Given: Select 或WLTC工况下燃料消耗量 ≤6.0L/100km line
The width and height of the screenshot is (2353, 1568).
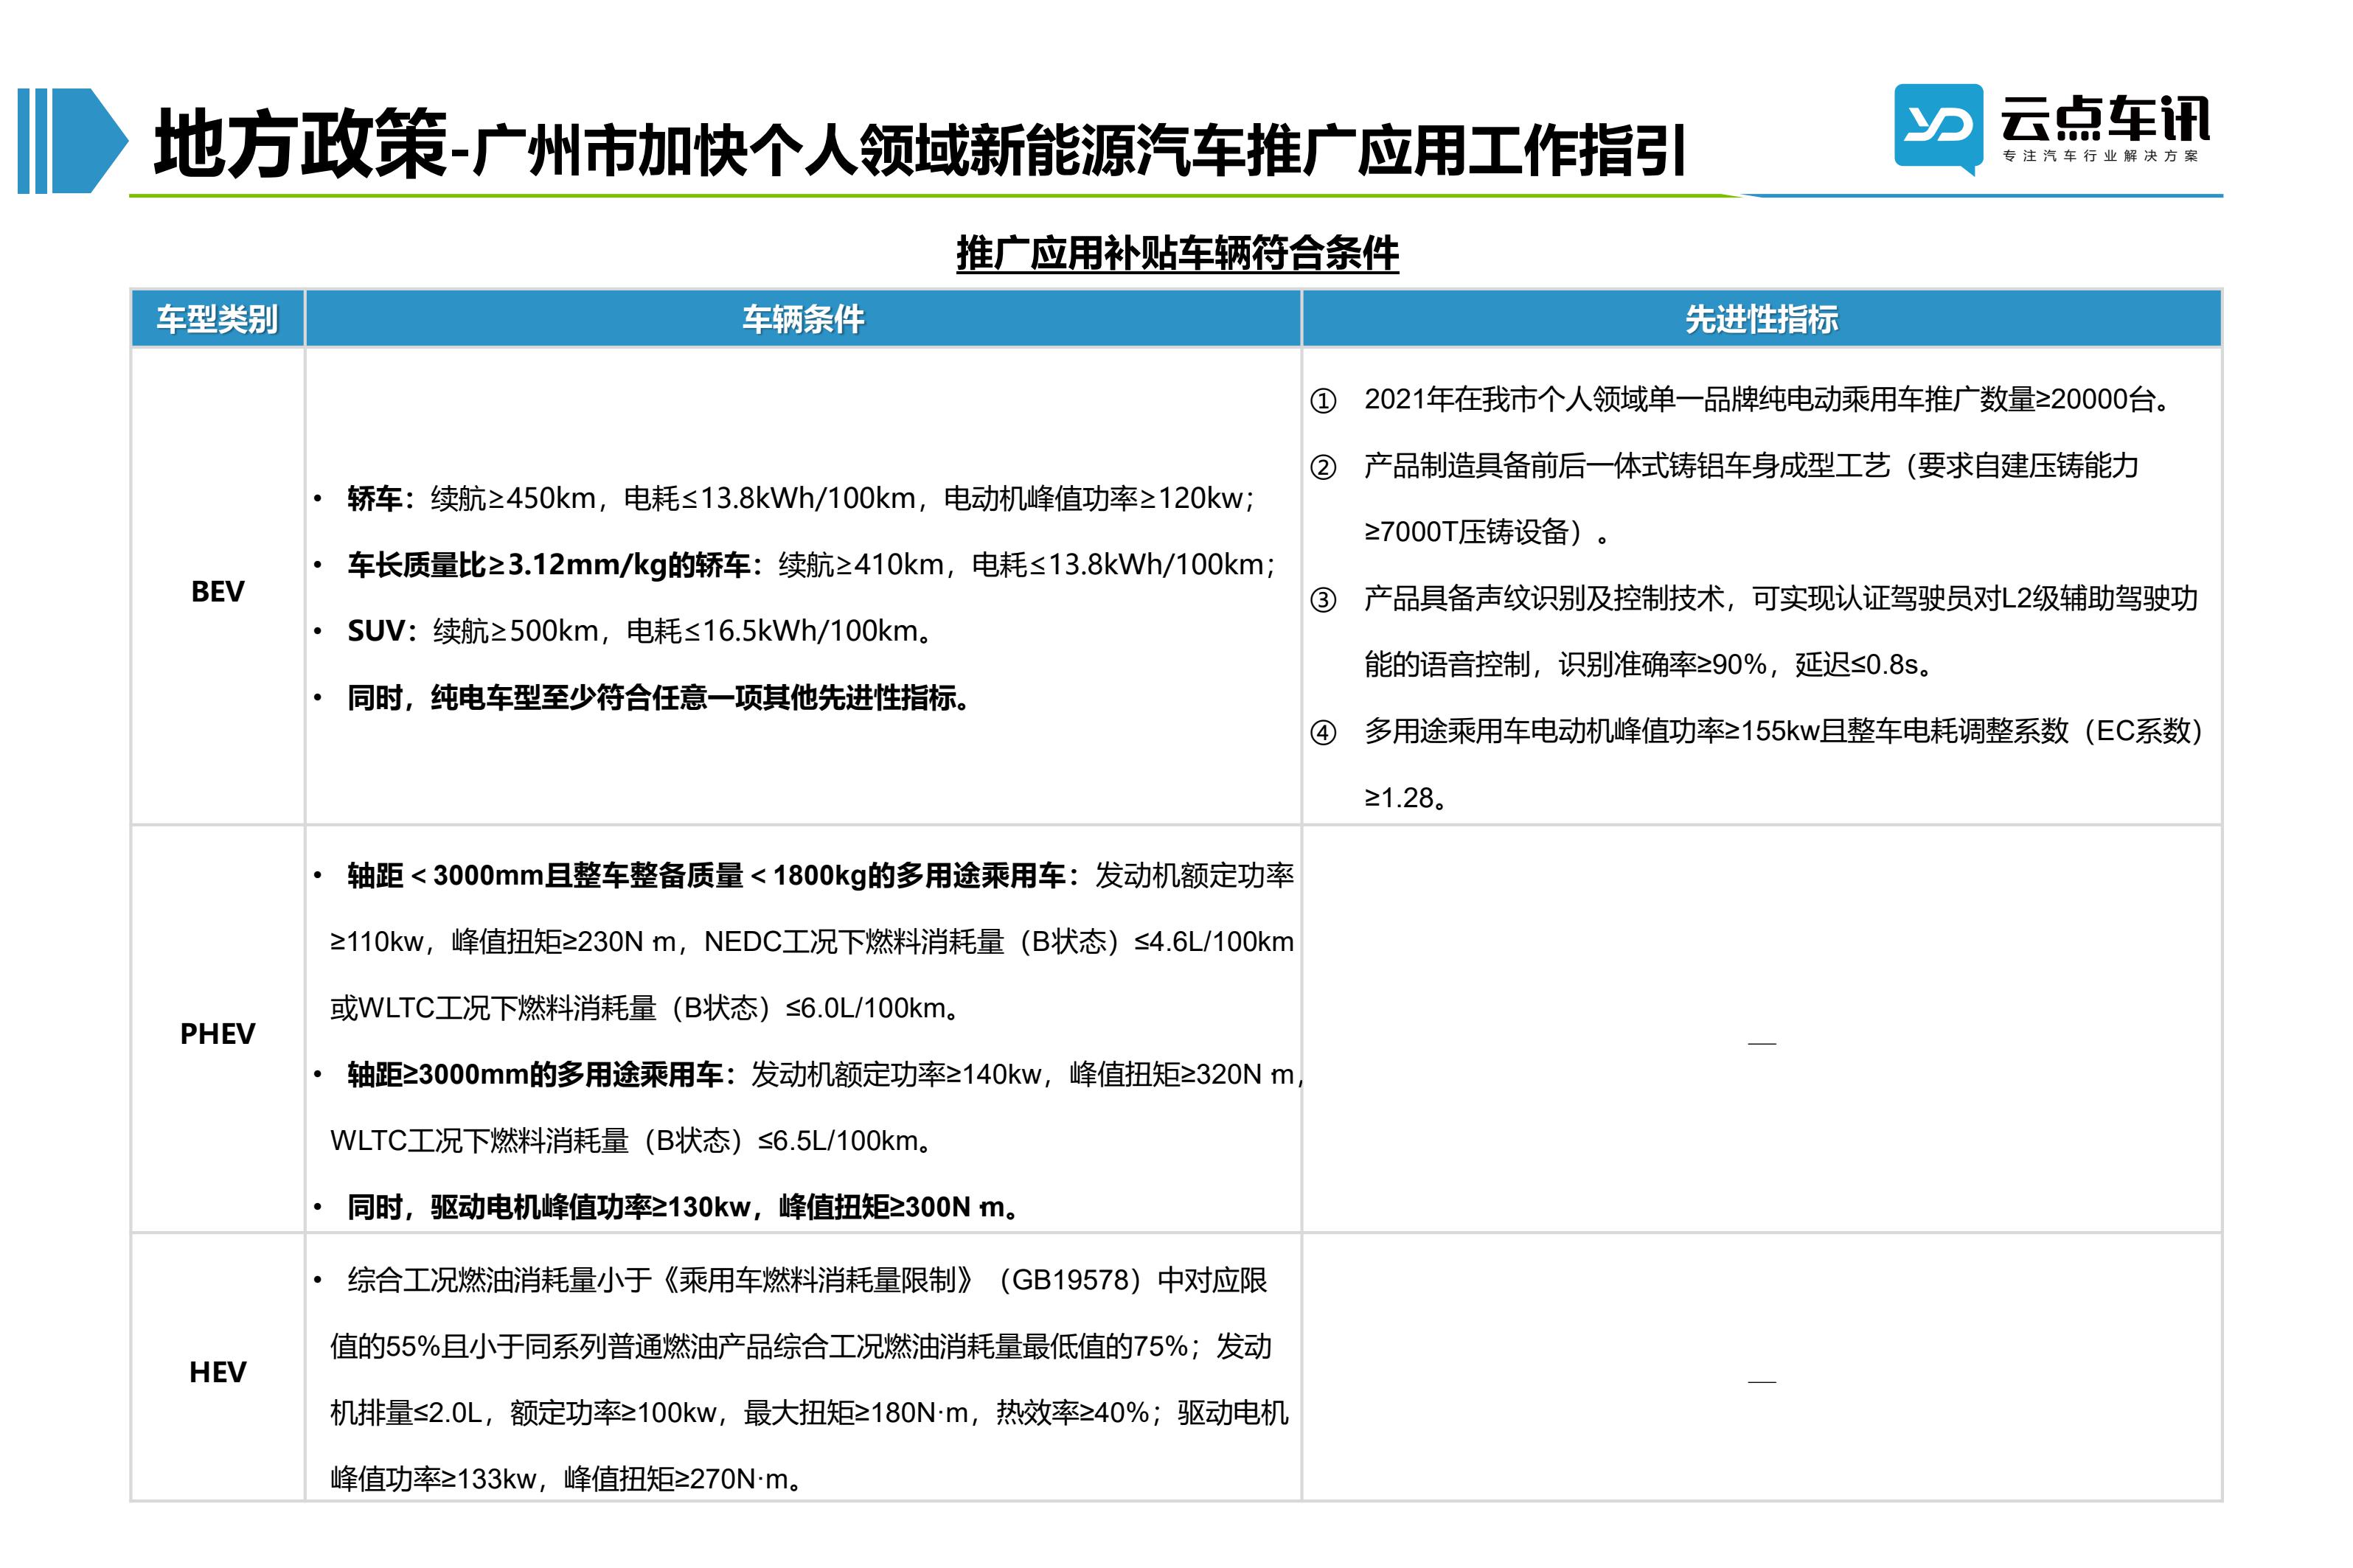Looking at the screenshot, I should [646, 1008].
